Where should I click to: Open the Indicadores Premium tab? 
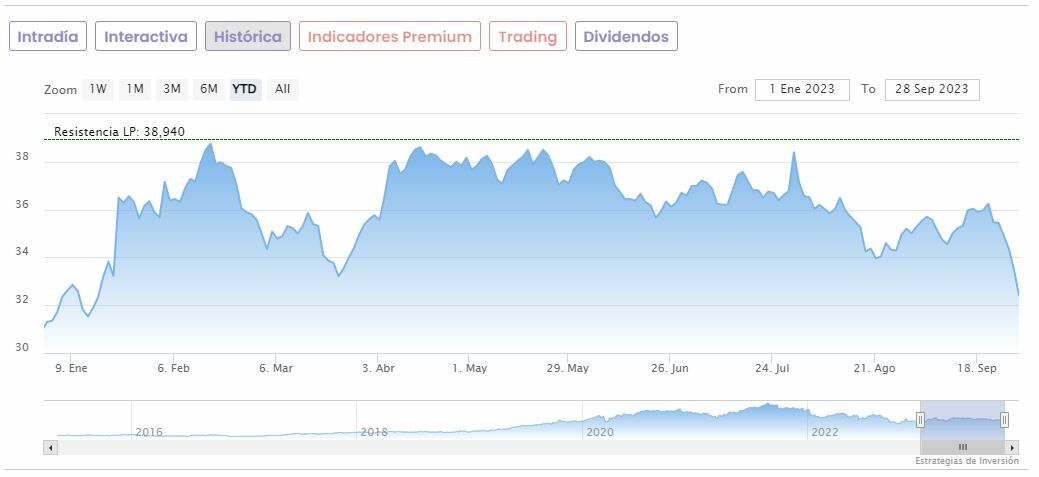point(389,37)
